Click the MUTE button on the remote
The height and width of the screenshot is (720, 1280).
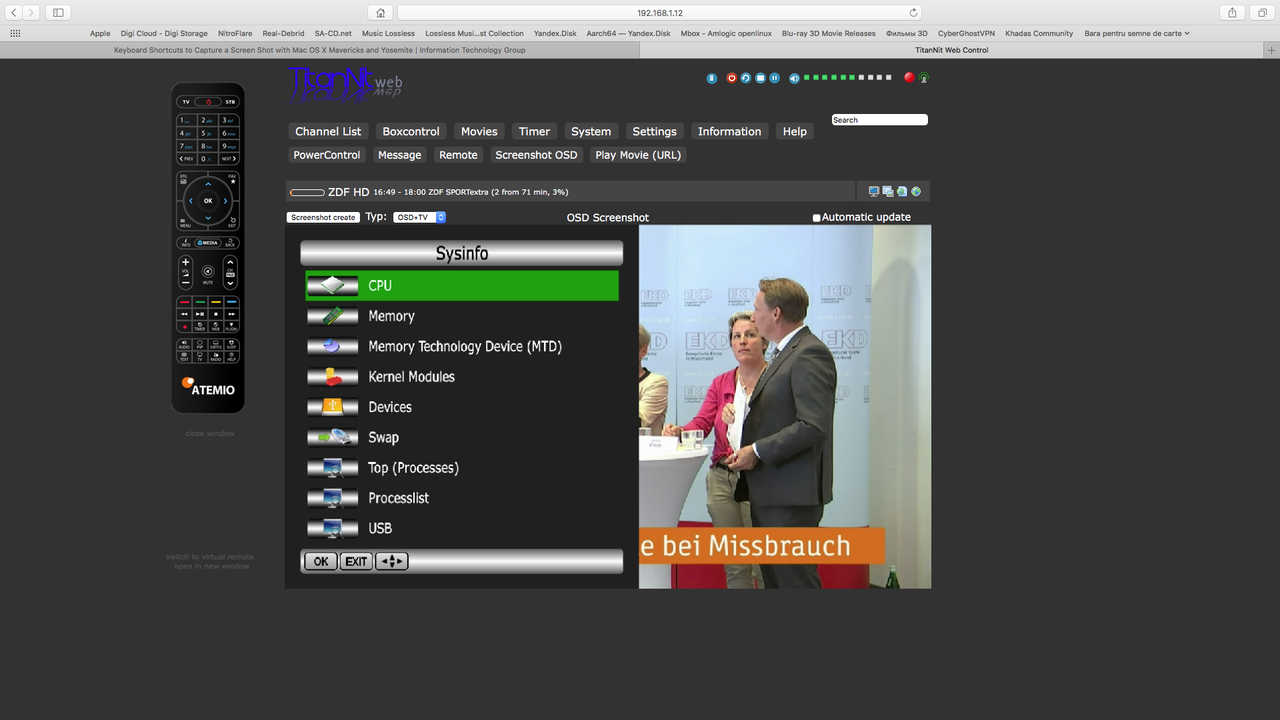[x=208, y=271]
